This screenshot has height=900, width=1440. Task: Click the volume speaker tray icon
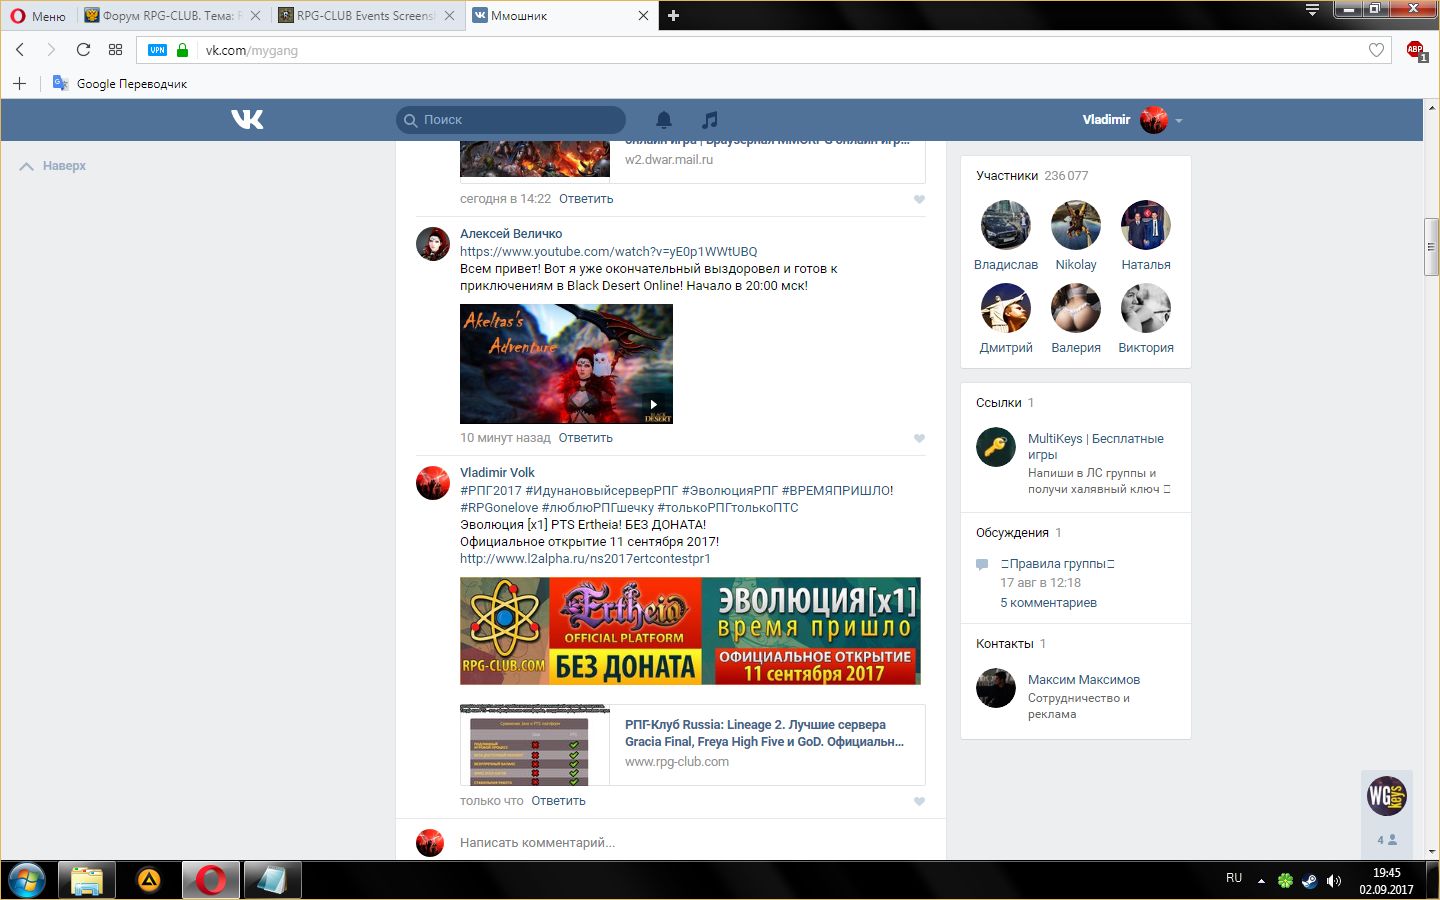1333,881
